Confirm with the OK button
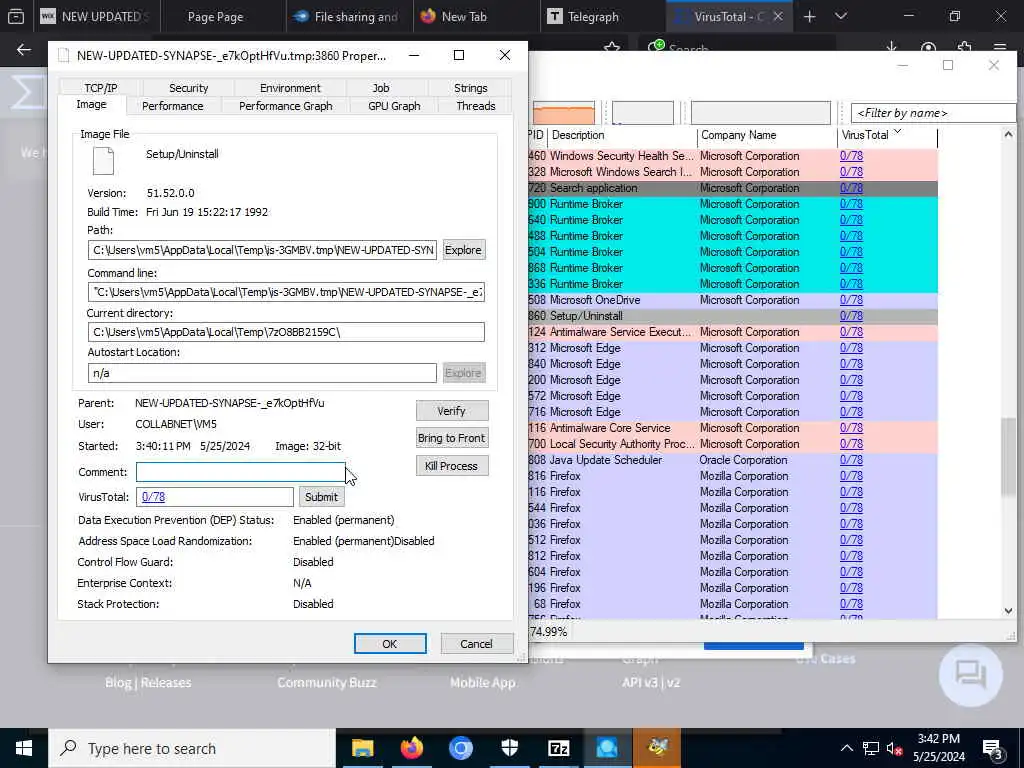Image resolution: width=1024 pixels, height=768 pixels. coord(390,644)
